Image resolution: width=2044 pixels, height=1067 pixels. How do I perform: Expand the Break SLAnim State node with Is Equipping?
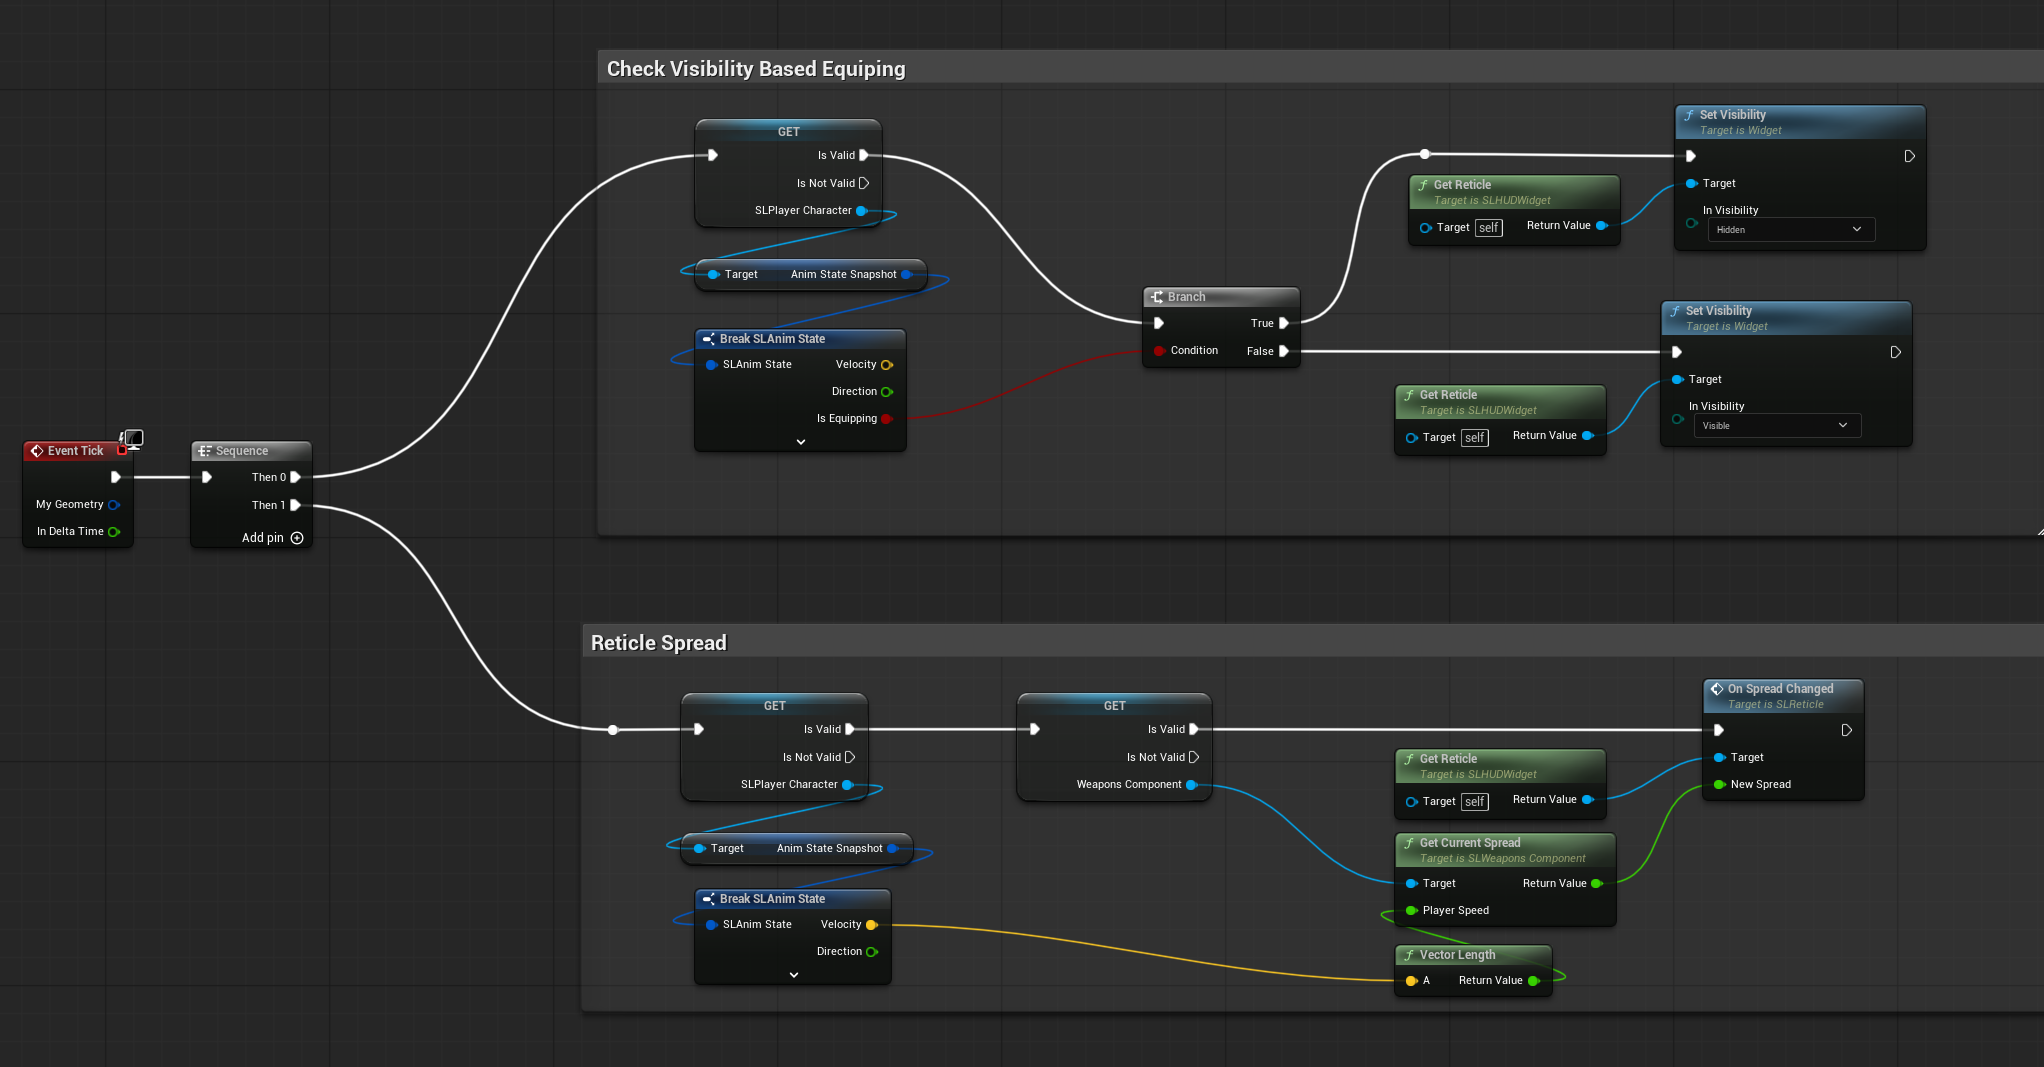801,442
